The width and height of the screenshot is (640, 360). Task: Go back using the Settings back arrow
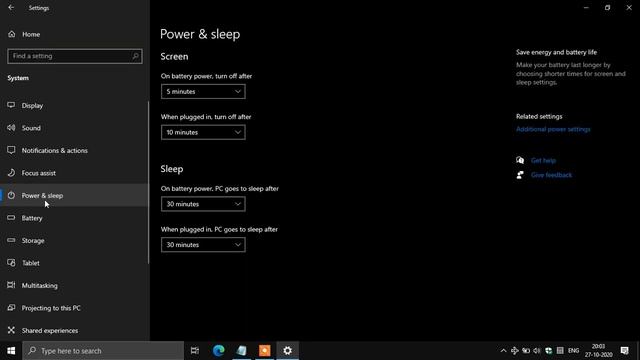point(11,8)
